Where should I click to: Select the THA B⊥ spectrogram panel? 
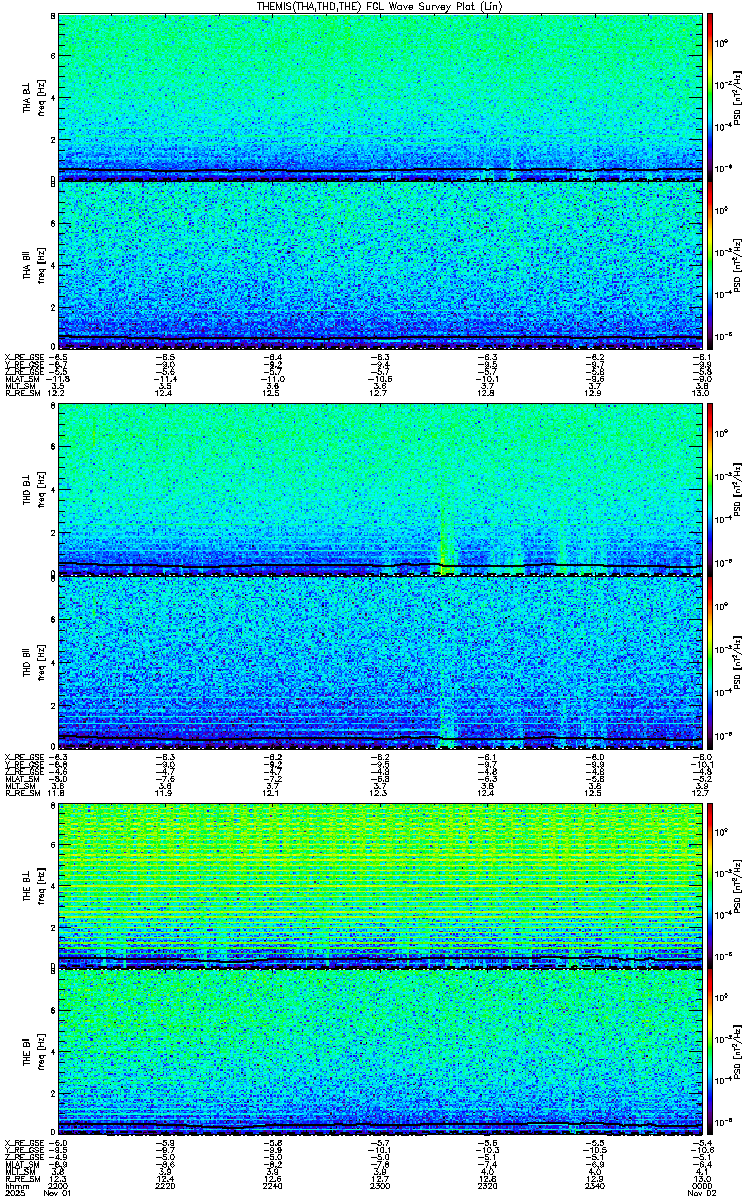[x=379, y=97]
